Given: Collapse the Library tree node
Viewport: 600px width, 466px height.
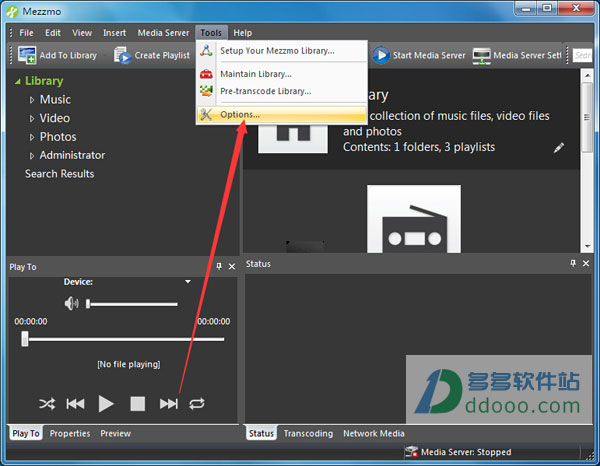Looking at the screenshot, I should (x=17, y=81).
